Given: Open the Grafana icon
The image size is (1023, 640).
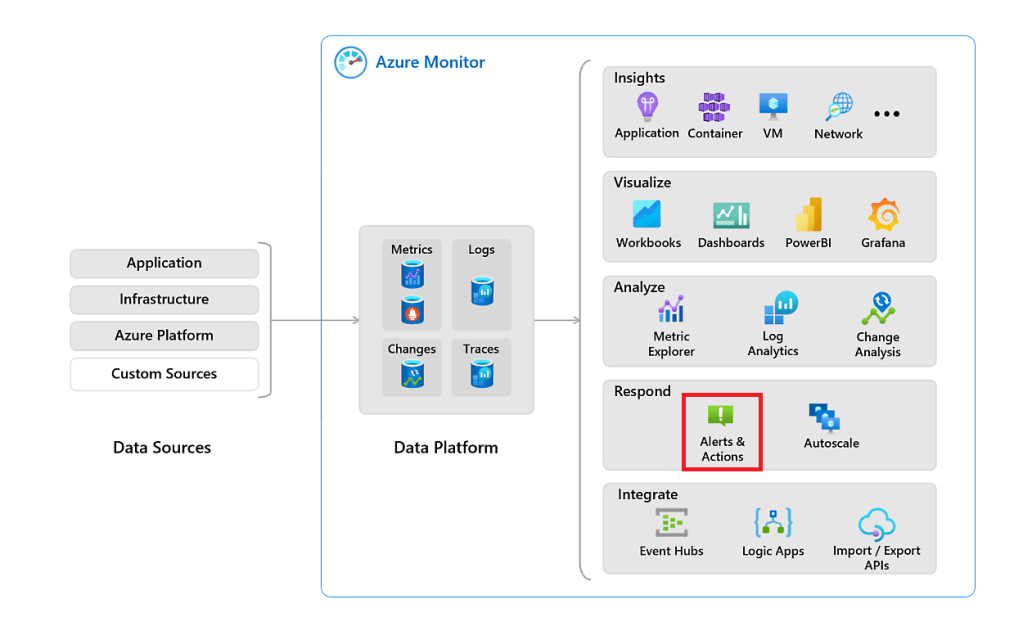Looking at the screenshot, I should pos(883,214).
